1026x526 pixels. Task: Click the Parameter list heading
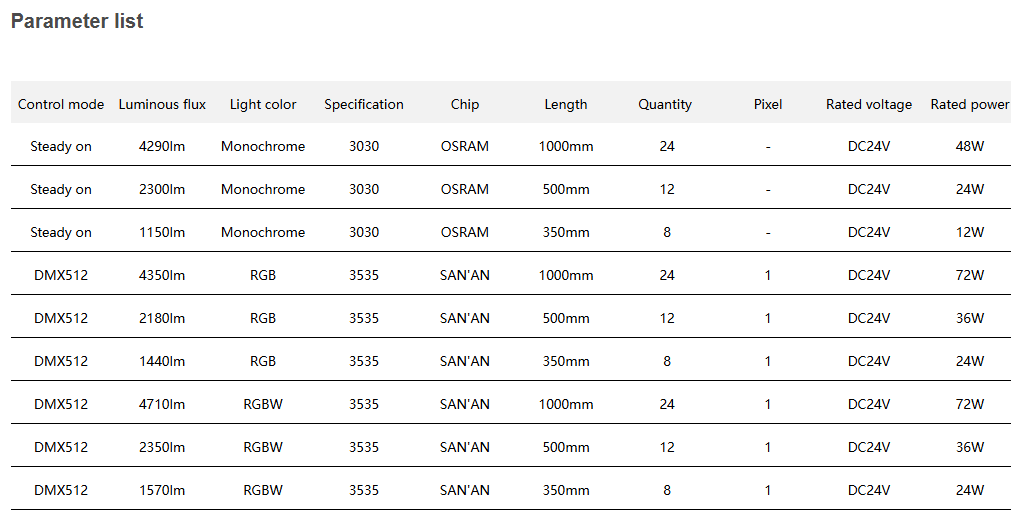point(77,21)
